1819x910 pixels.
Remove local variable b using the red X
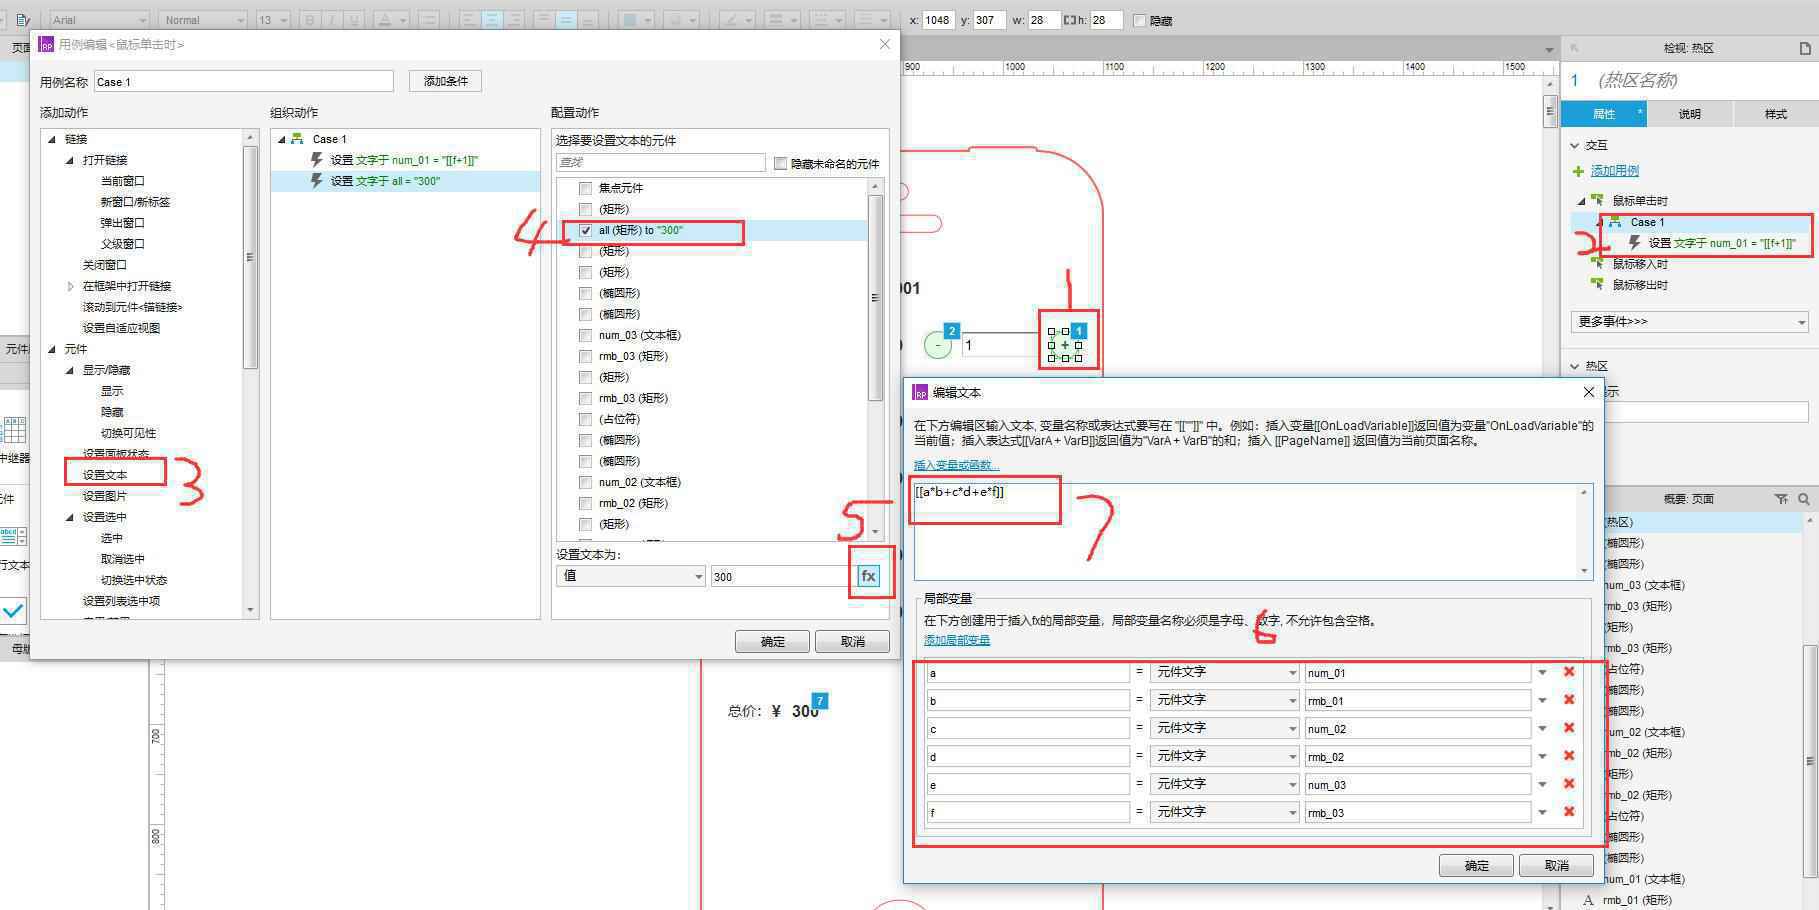tap(1569, 700)
